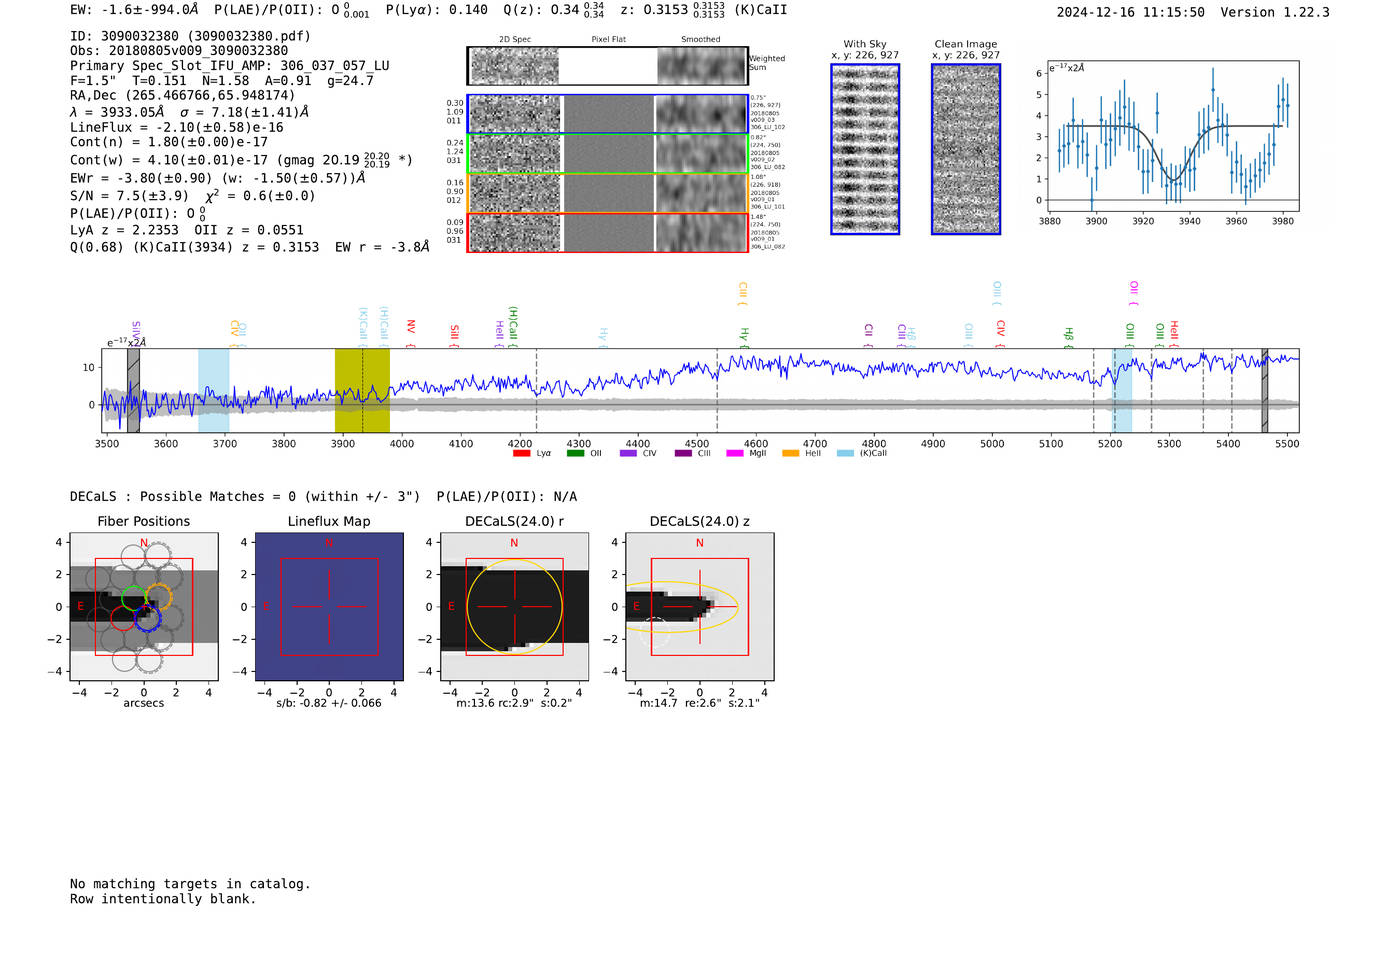Image resolution: width=1400 pixels, height=953 pixels.
Task: Click the blue circle in Fiber Positions
Action: tap(147, 618)
